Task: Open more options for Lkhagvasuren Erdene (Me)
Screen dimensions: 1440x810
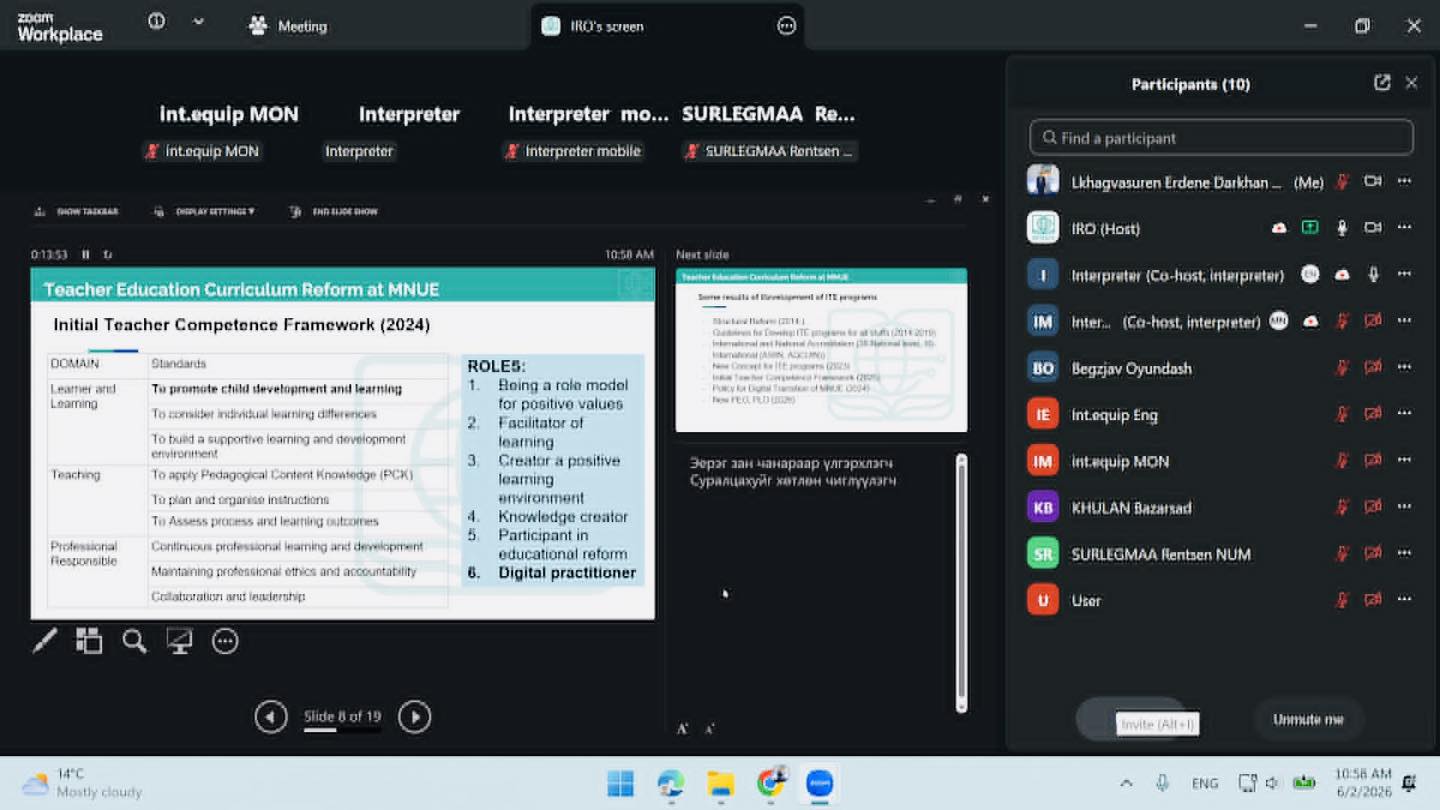Action: pos(1404,182)
